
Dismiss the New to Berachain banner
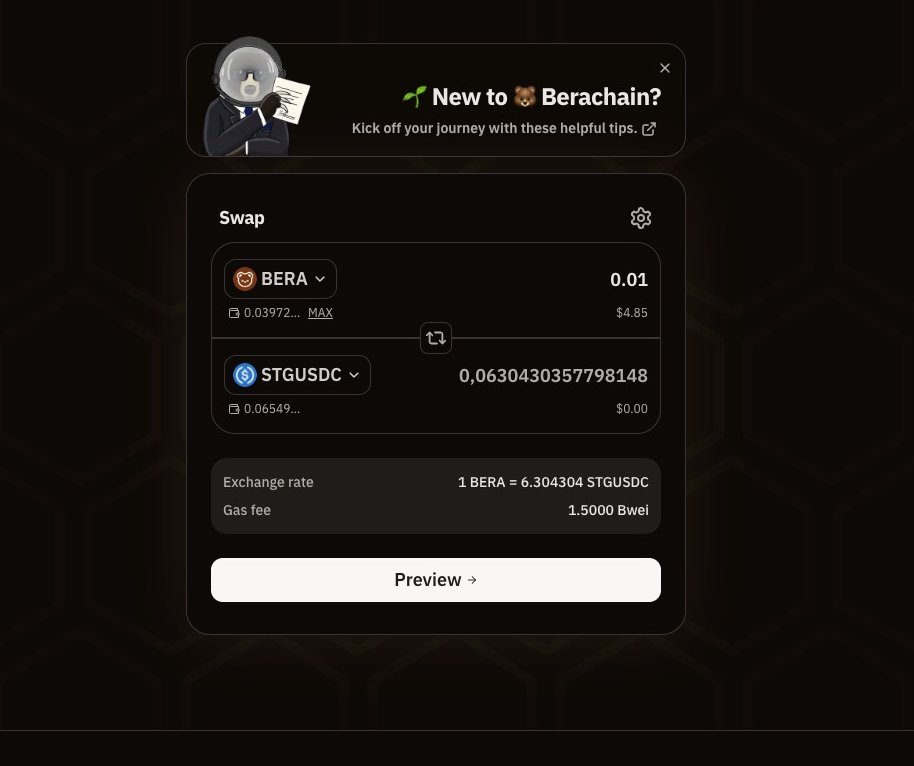(665, 68)
